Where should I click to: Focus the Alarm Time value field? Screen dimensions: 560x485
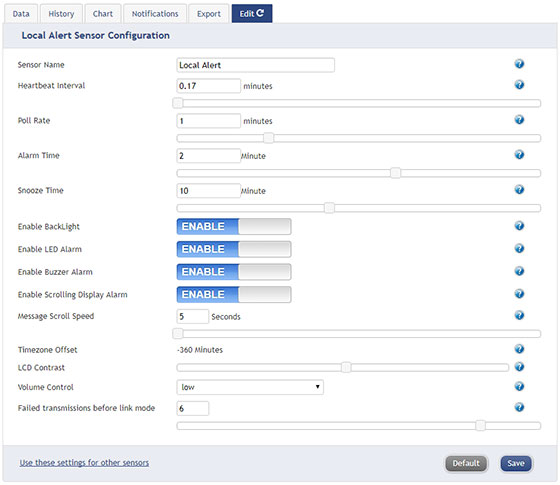click(209, 156)
